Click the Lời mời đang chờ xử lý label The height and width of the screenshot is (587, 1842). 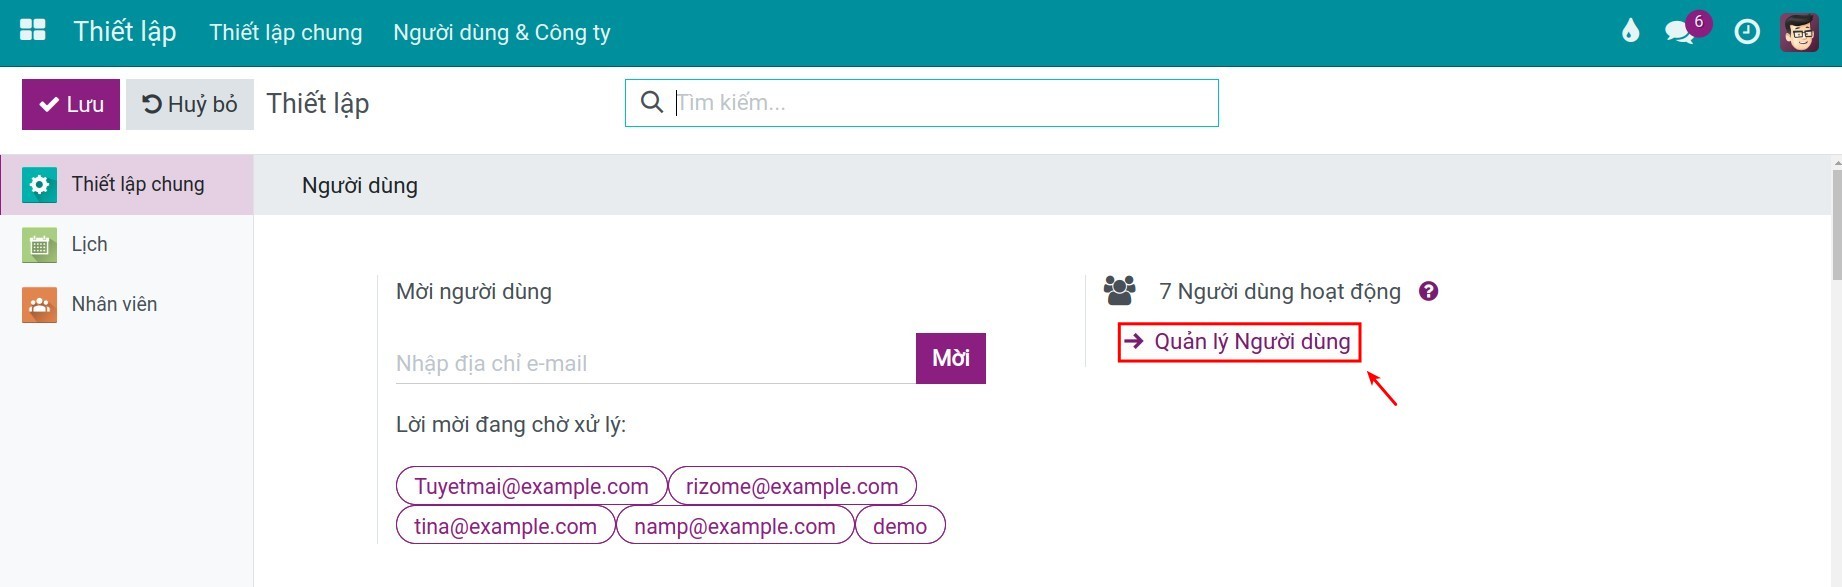(511, 424)
